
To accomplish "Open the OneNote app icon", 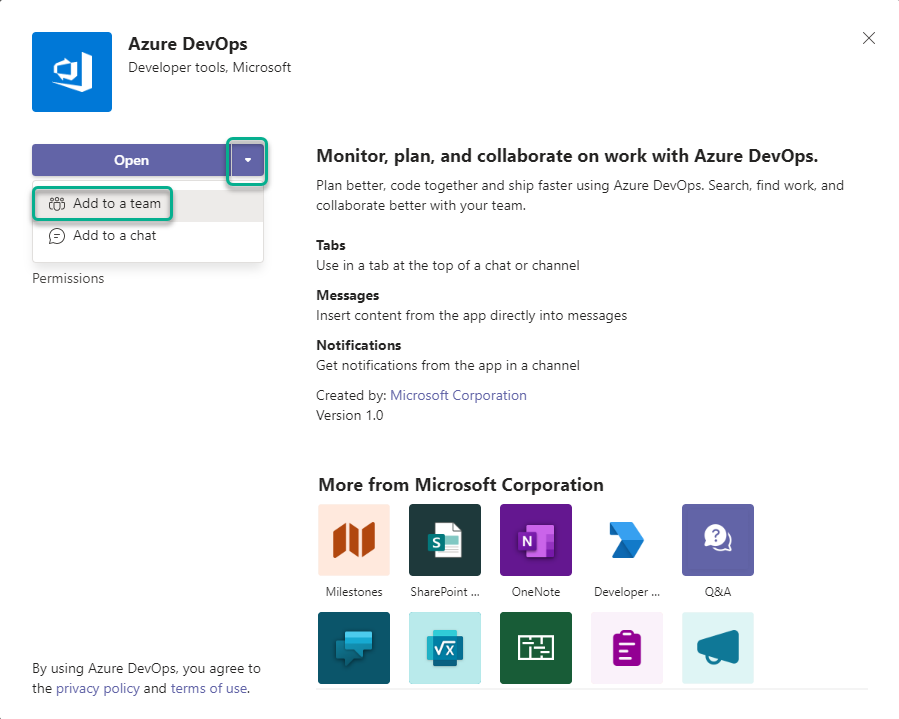I will 536,540.
